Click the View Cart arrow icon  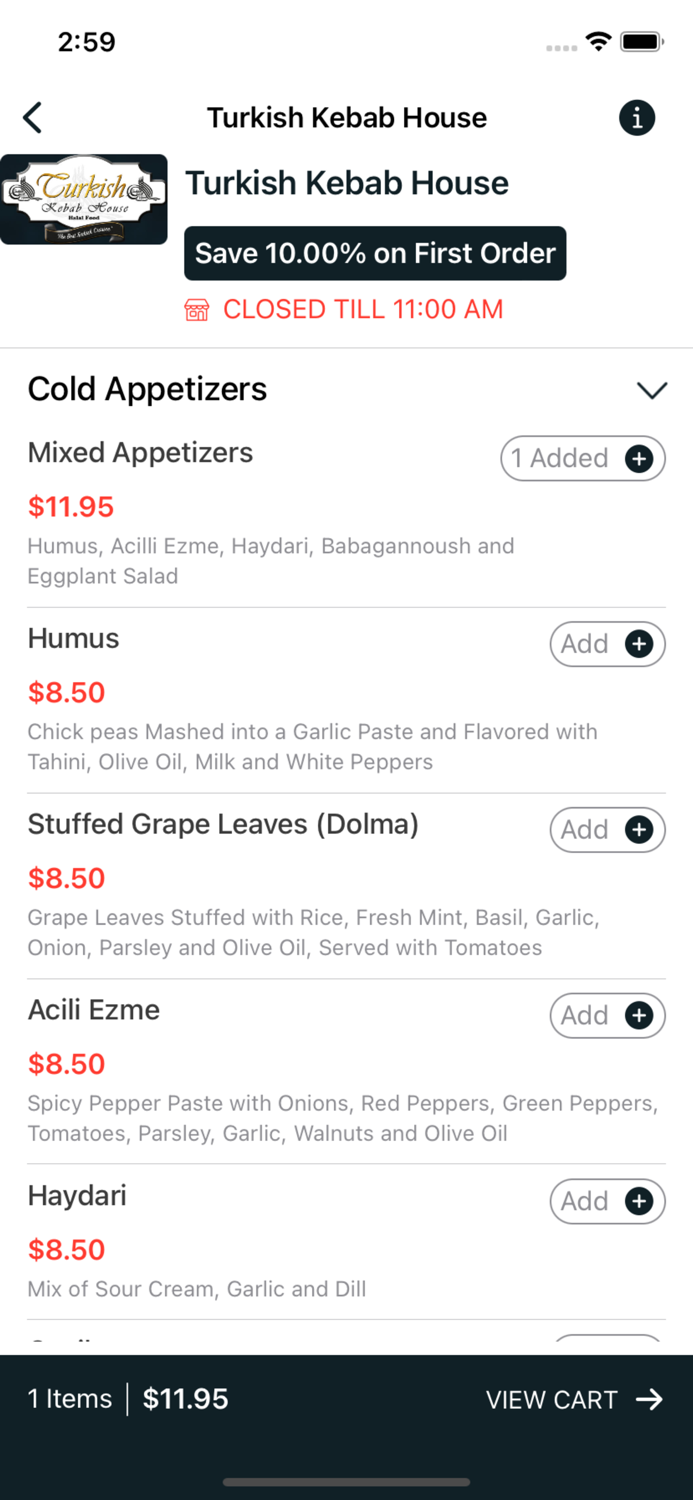650,1399
